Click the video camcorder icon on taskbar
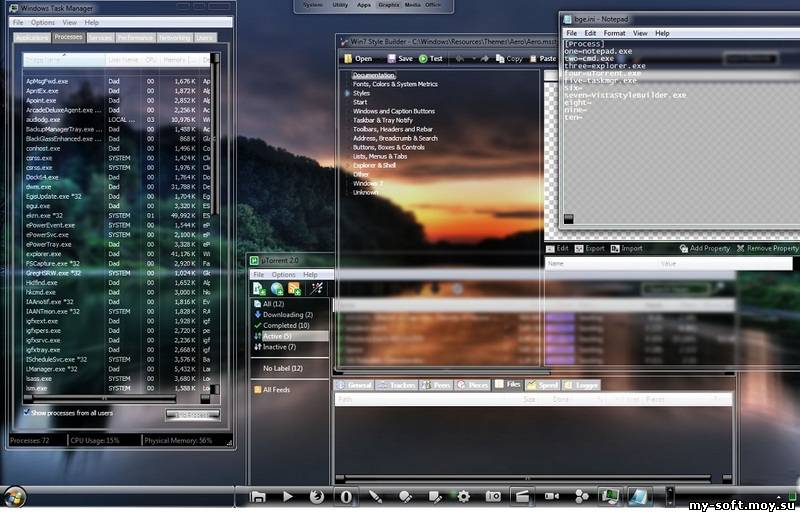 tap(552, 496)
